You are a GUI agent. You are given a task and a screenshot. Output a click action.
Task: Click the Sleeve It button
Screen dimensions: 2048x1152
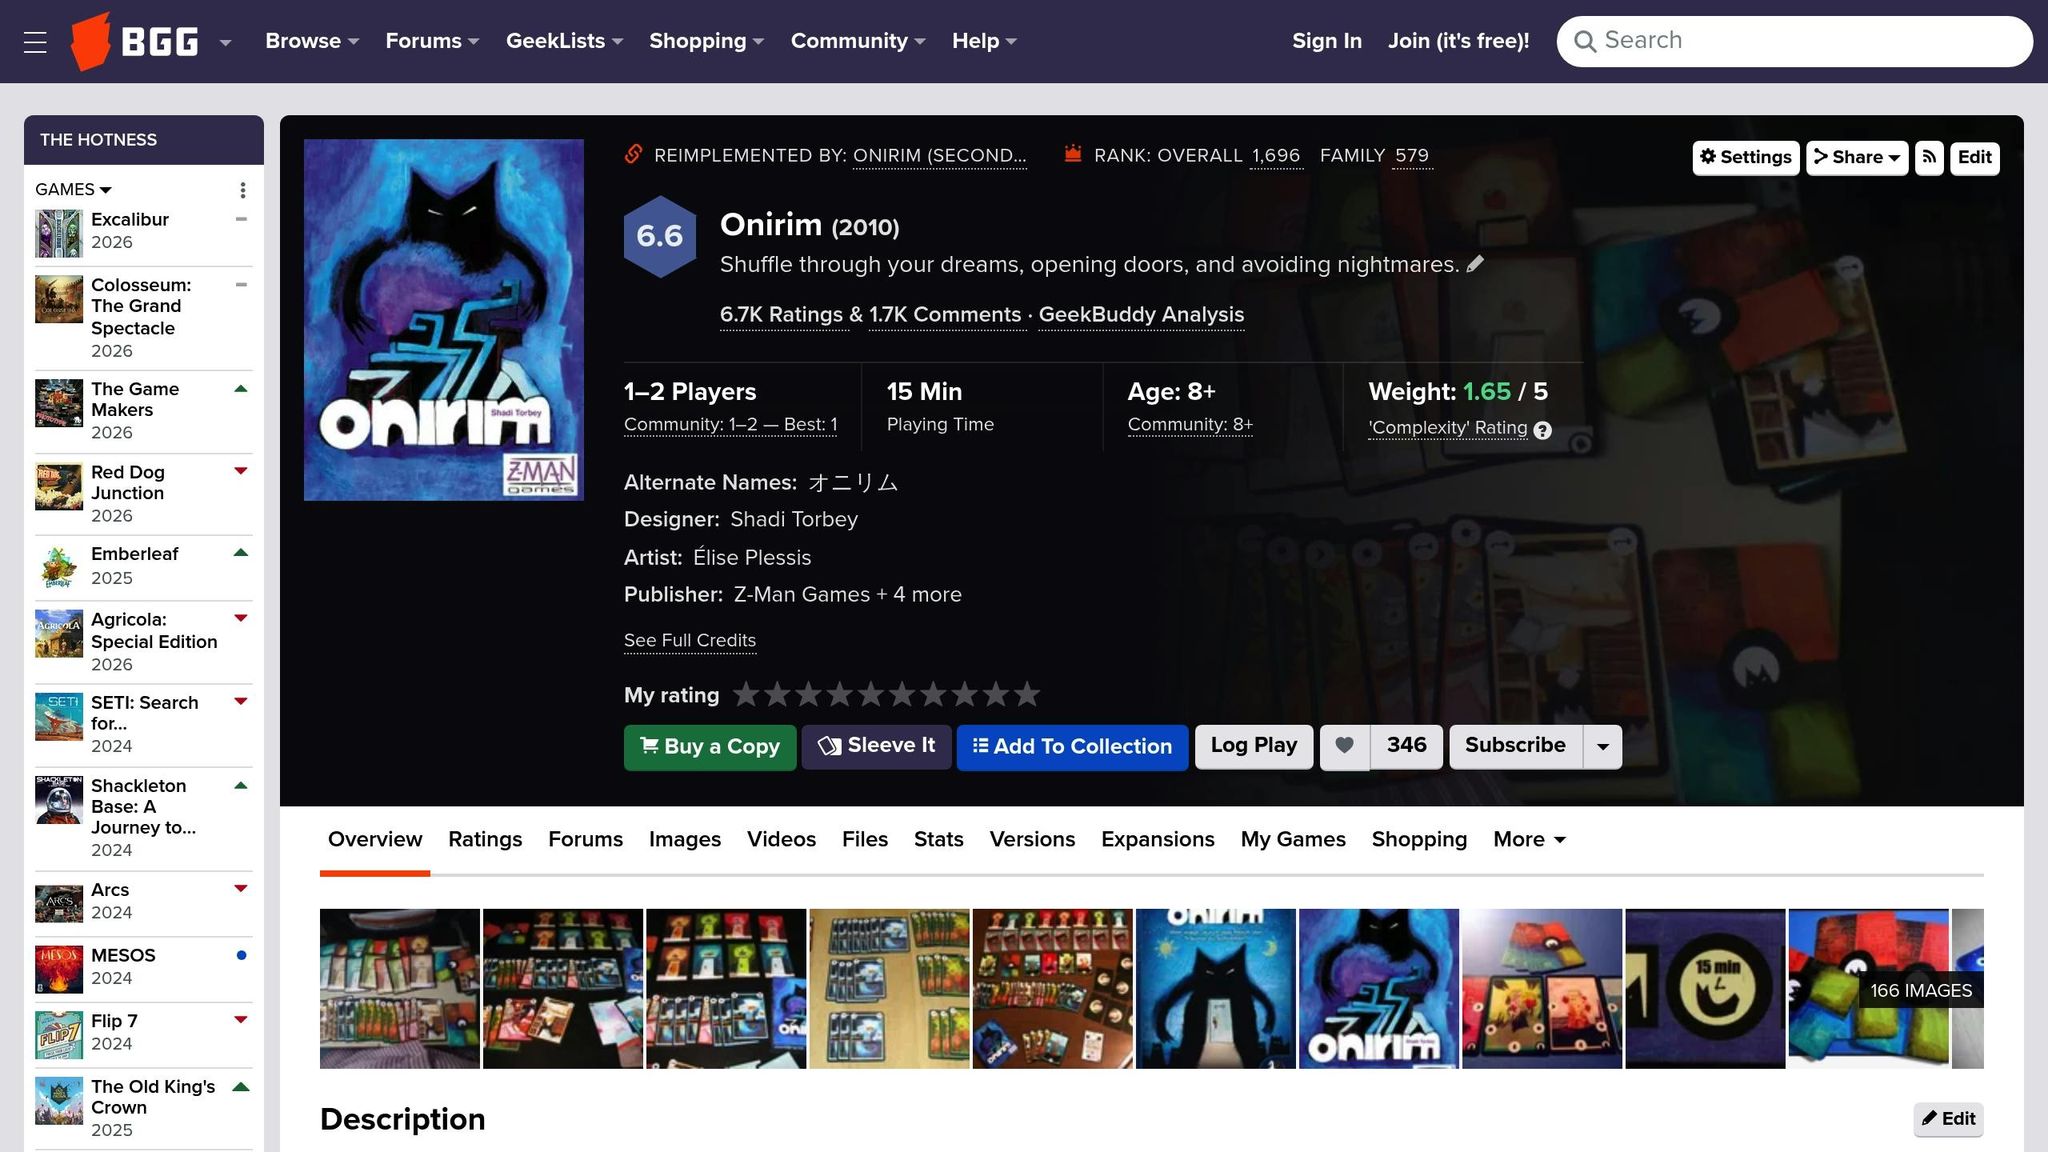click(876, 746)
